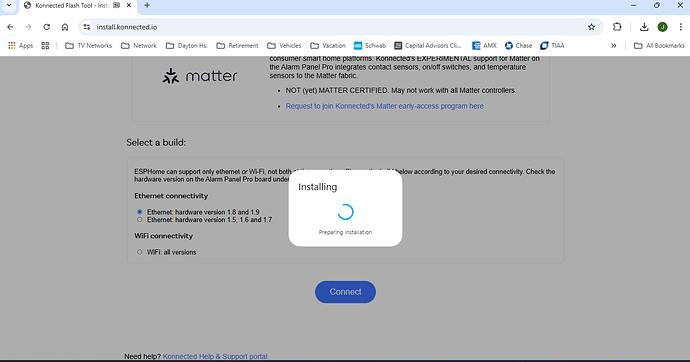Viewport: 690px width, 362px height.
Task: Show the Downloads panel
Action: point(644,27)
